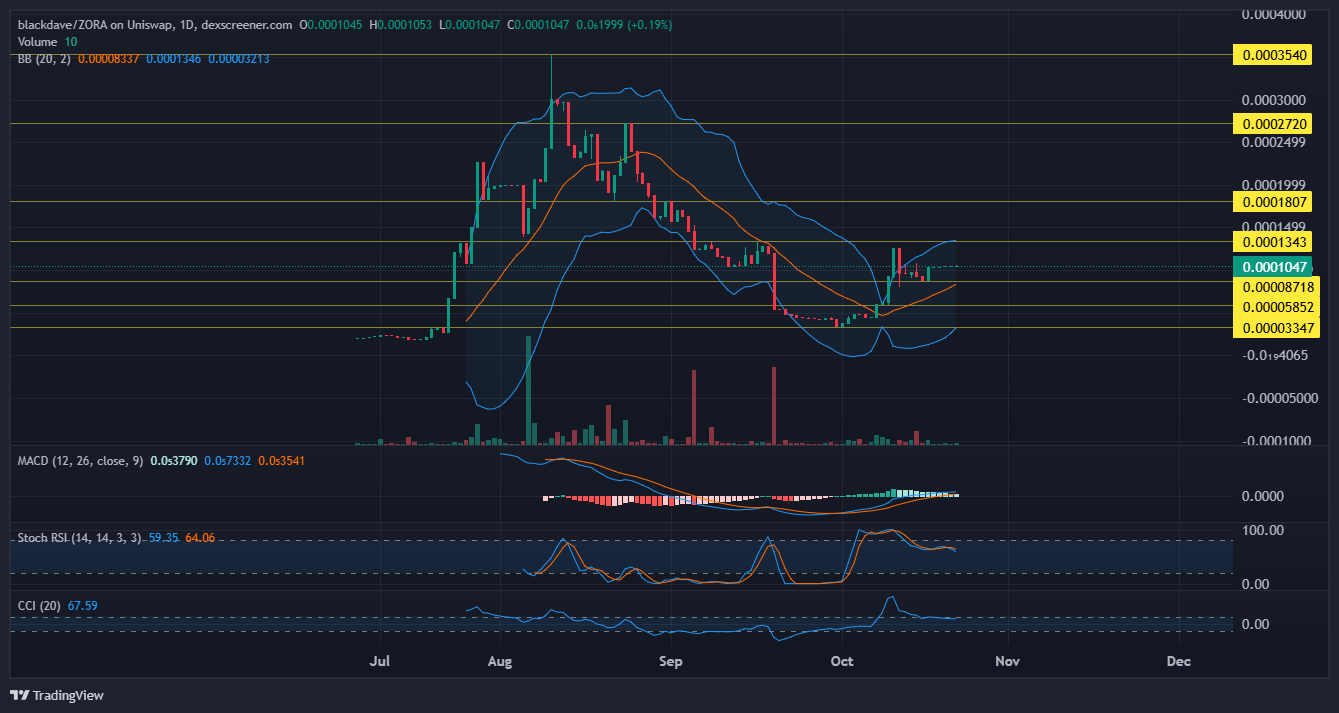Image resolution: width=1339 pixels, height=713 pixels.
Task: Click the 0.0001807 yellow price label
Action: 1271,202
